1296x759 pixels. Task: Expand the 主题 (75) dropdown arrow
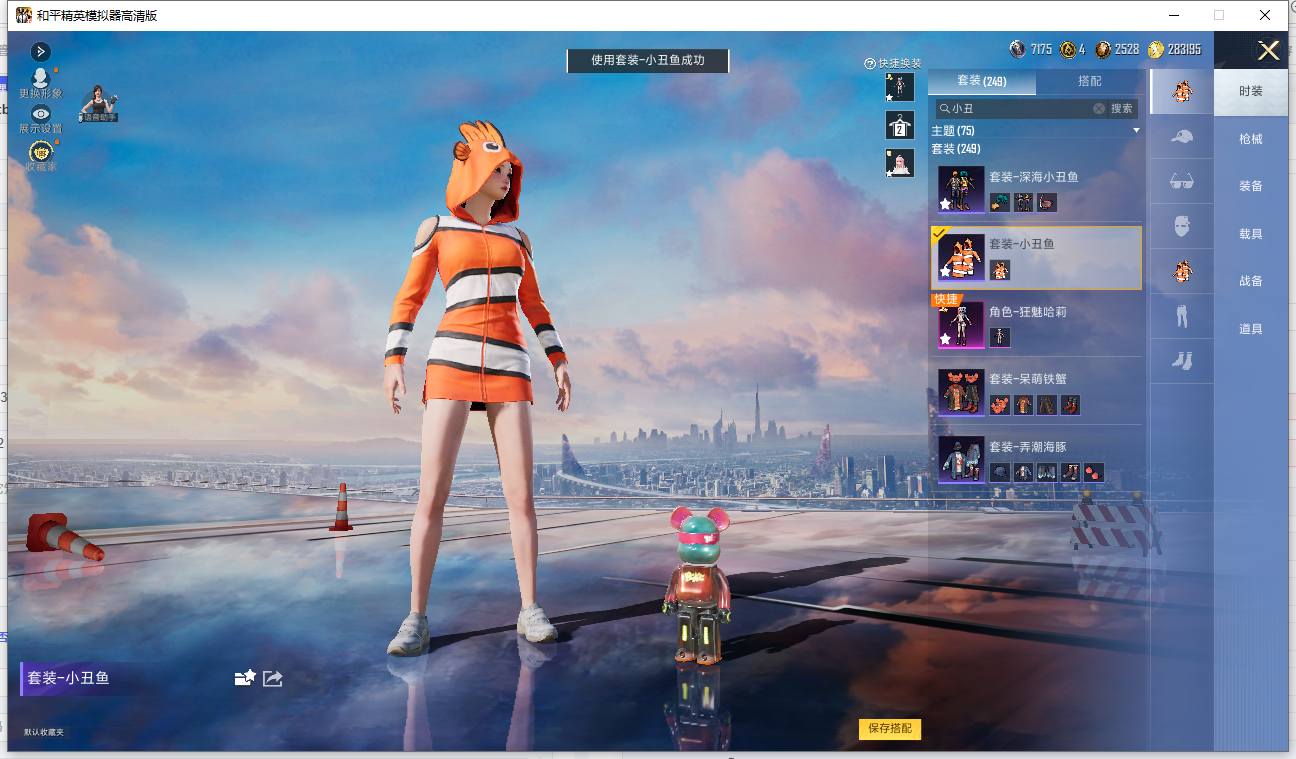pyautogui.click(x=1136, y=131)
